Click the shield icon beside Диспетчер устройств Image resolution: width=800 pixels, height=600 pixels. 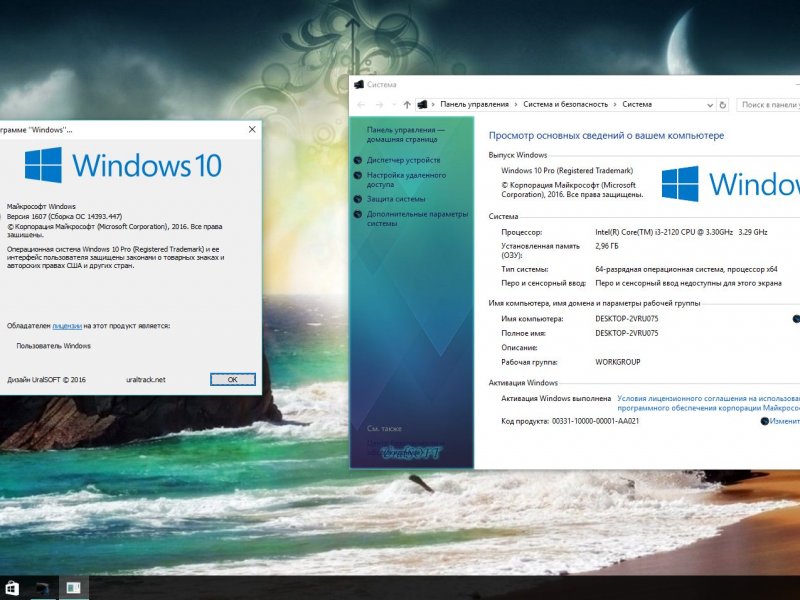(358, 160)
